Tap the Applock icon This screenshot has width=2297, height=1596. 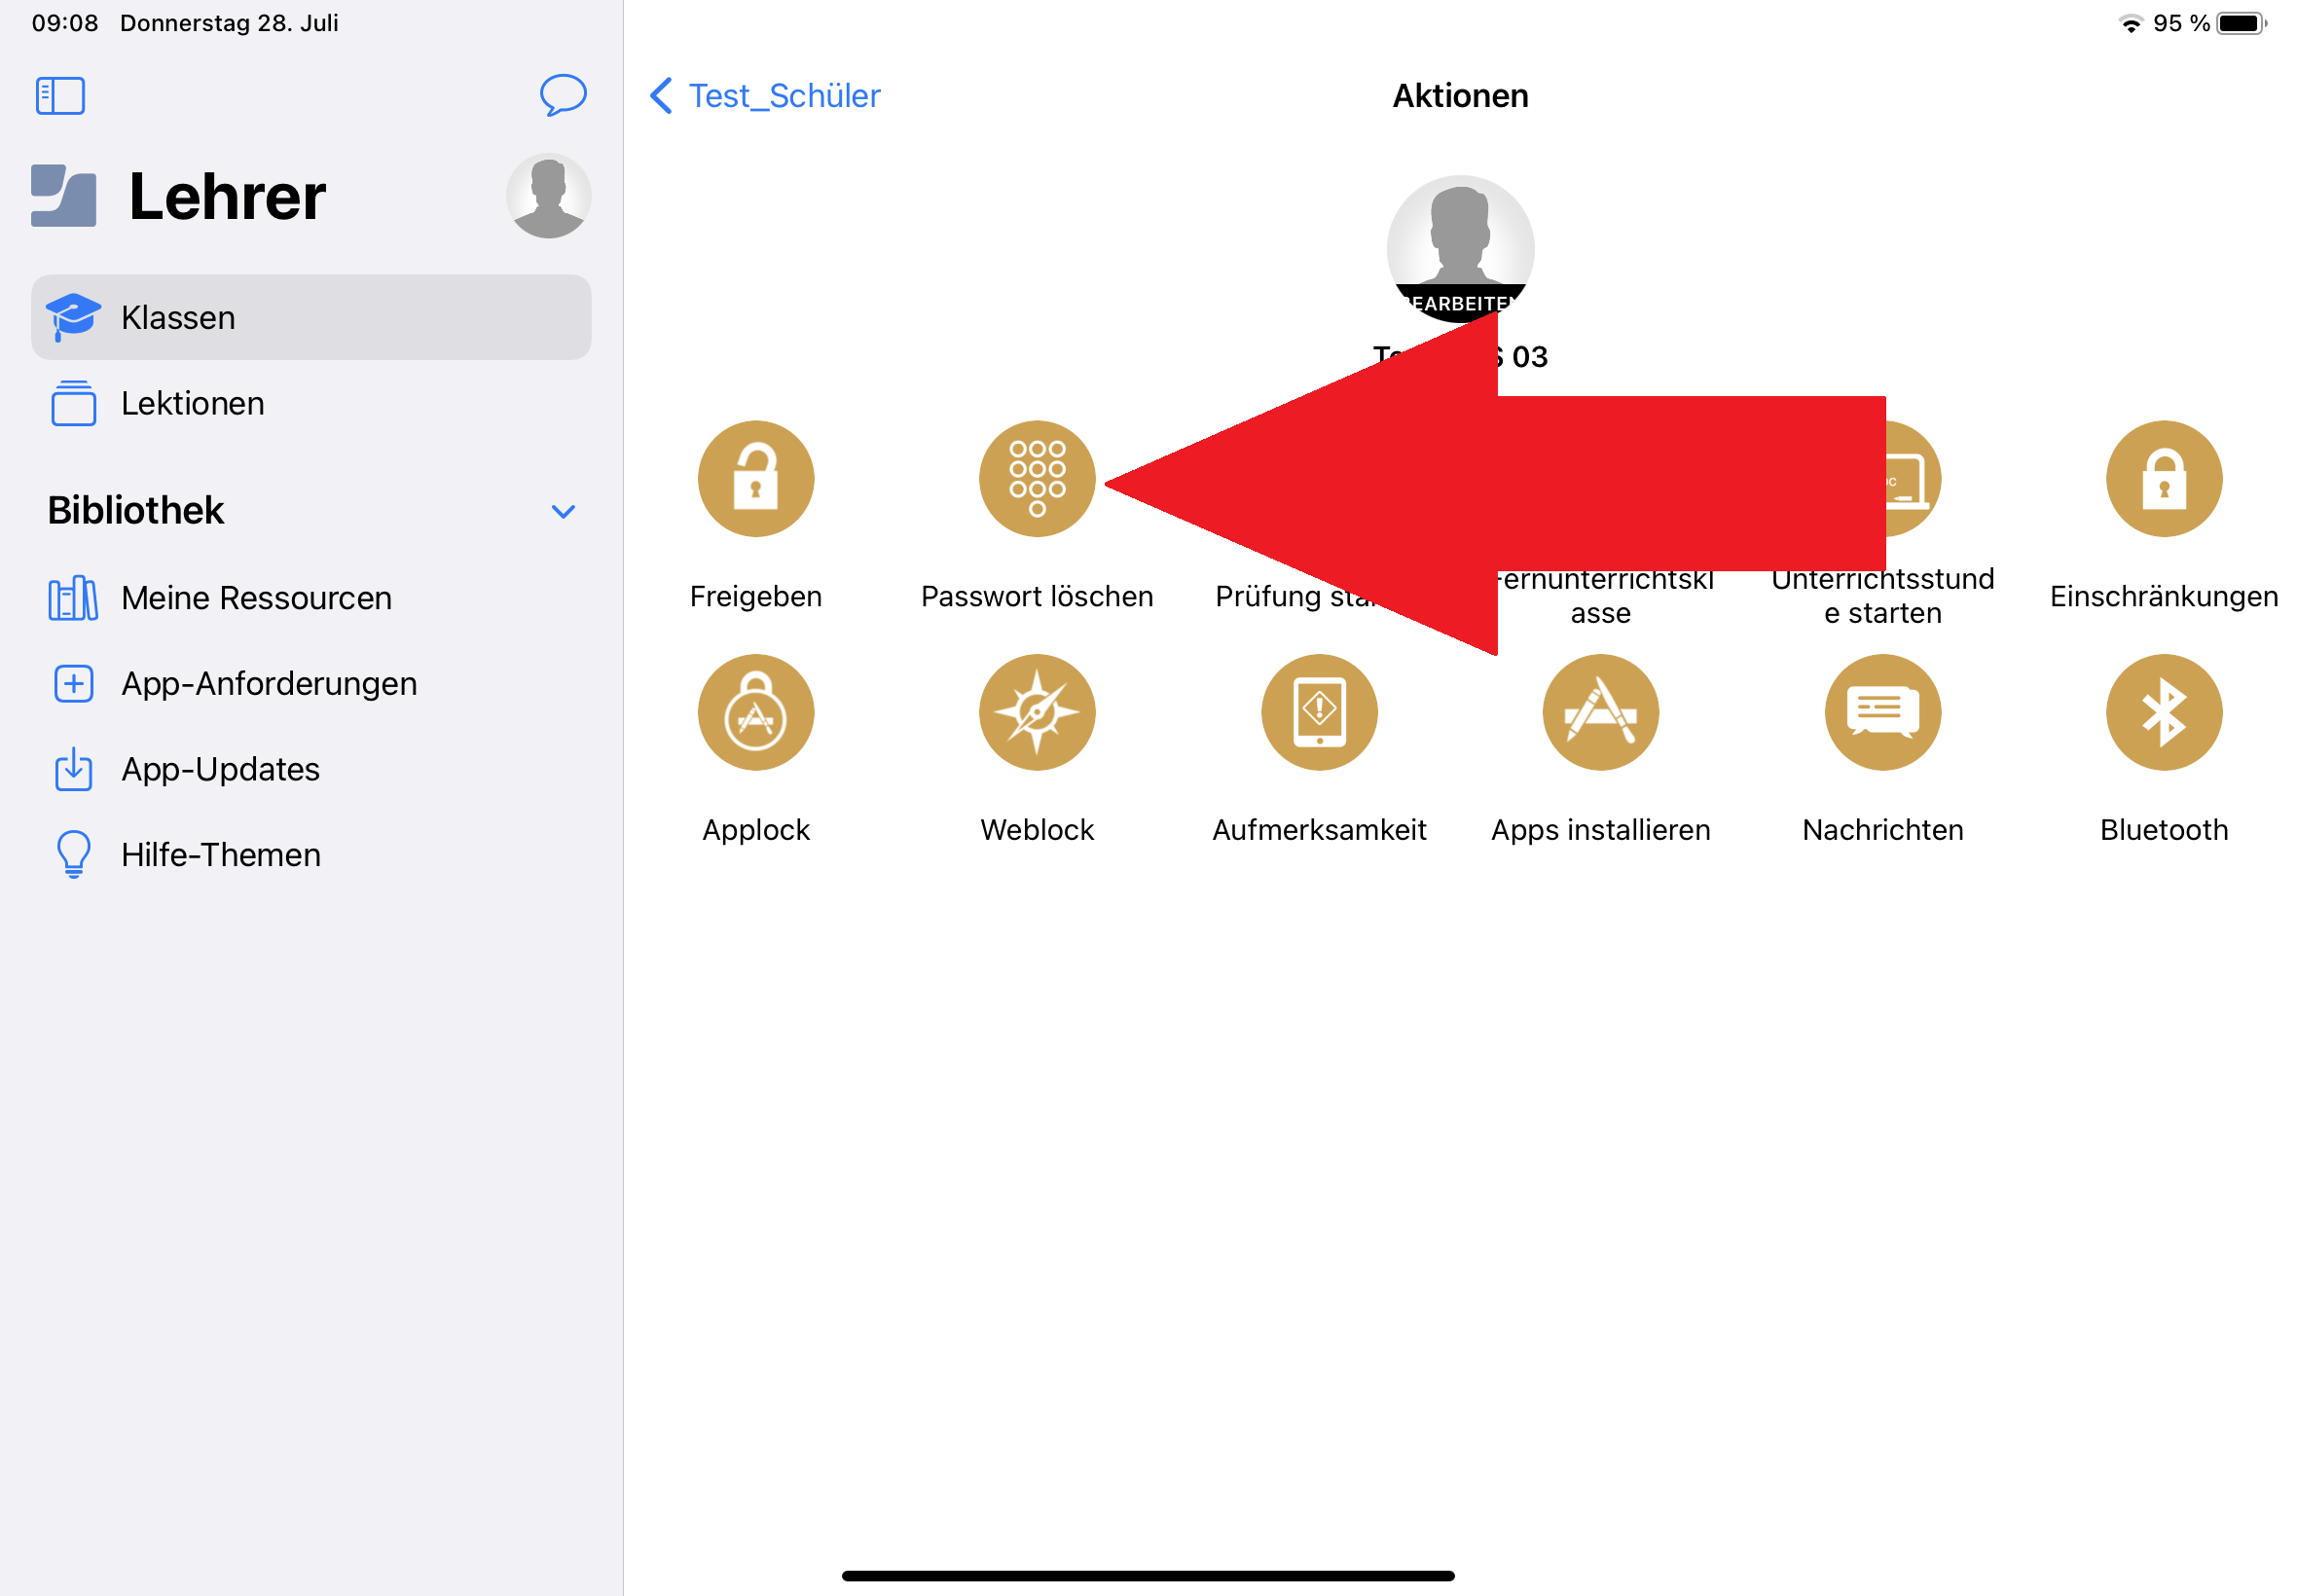point(756,713)
